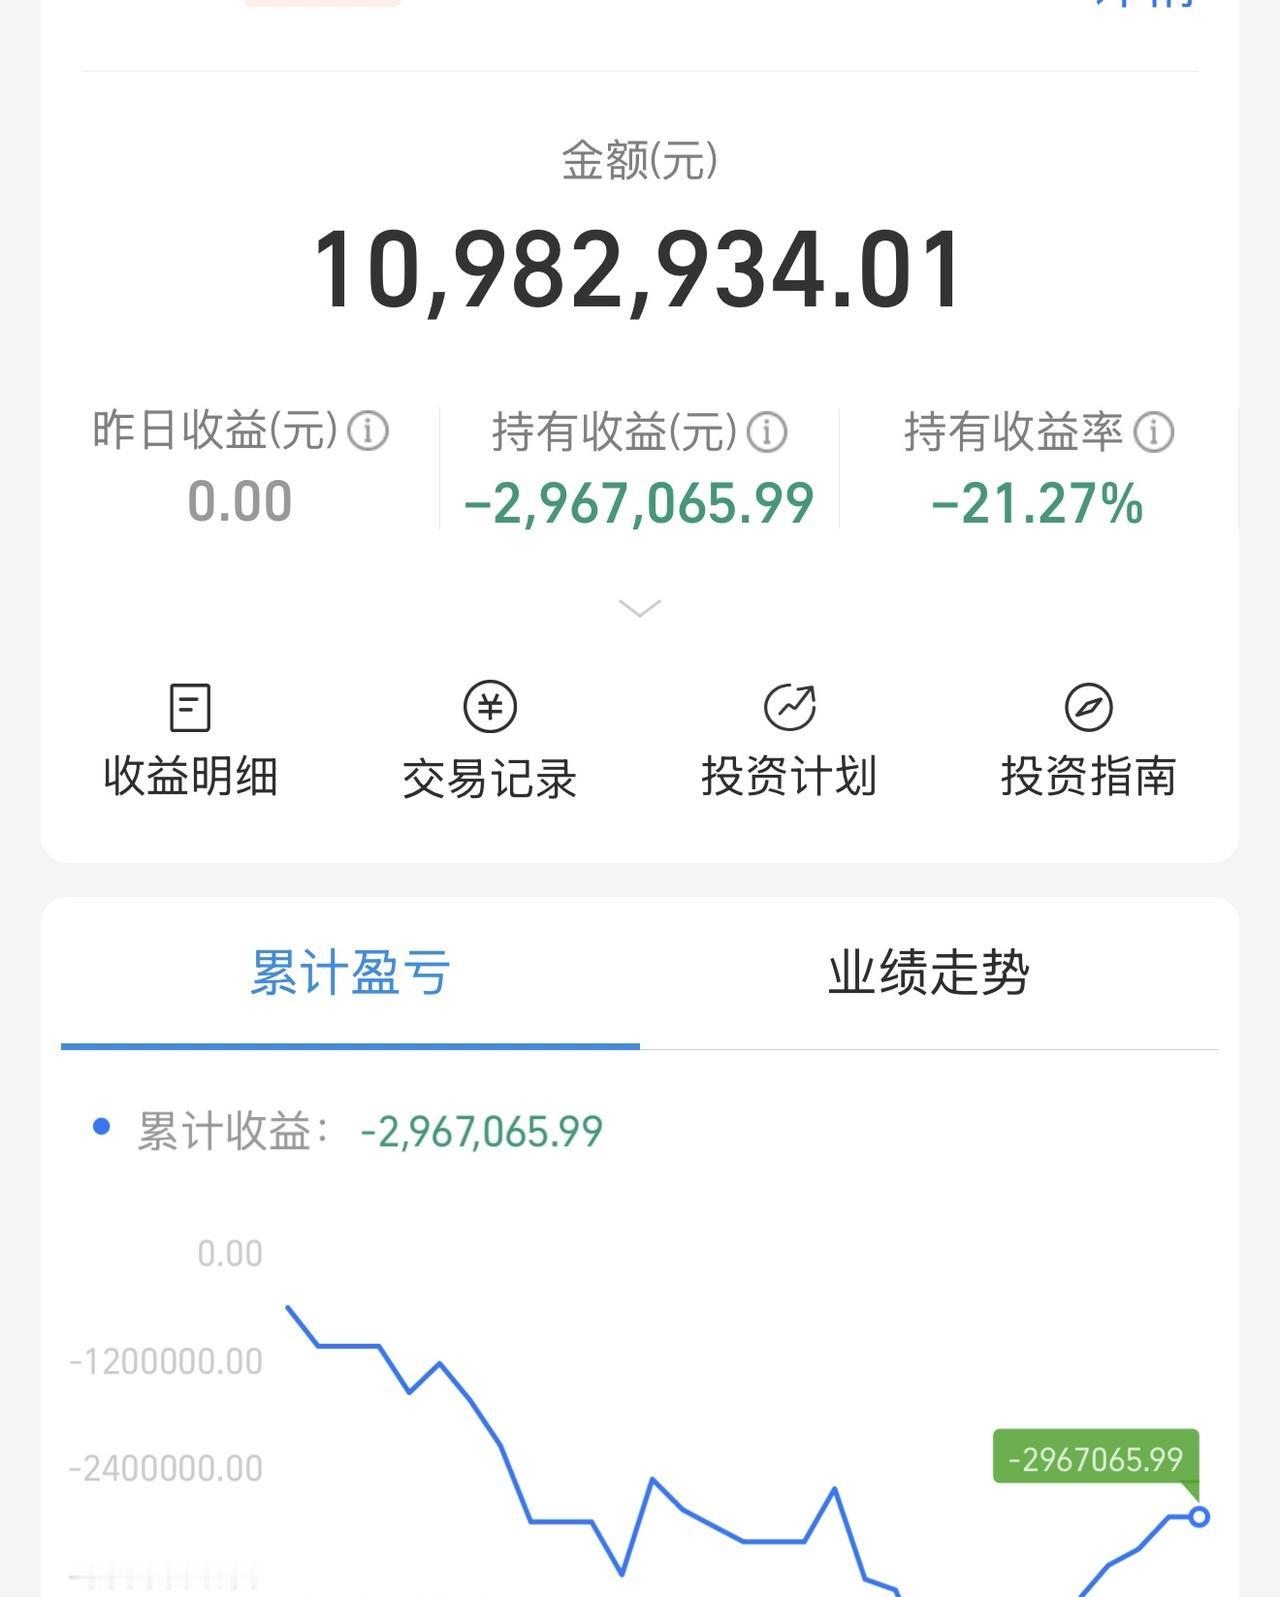Image resolution: width=1280 pixels, height=1597 pixels.
Task: Switch to the 业绩走势 tab
Action: pyautogui.click(x=929, y=973)
